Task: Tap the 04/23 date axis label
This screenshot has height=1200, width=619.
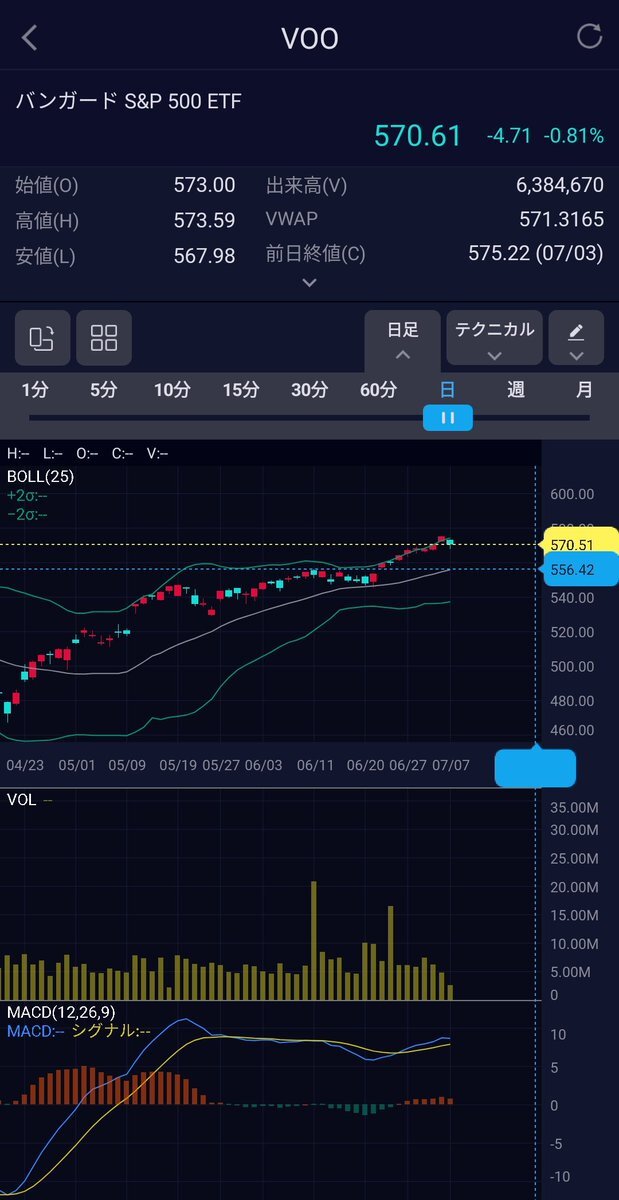Action: 25,765
